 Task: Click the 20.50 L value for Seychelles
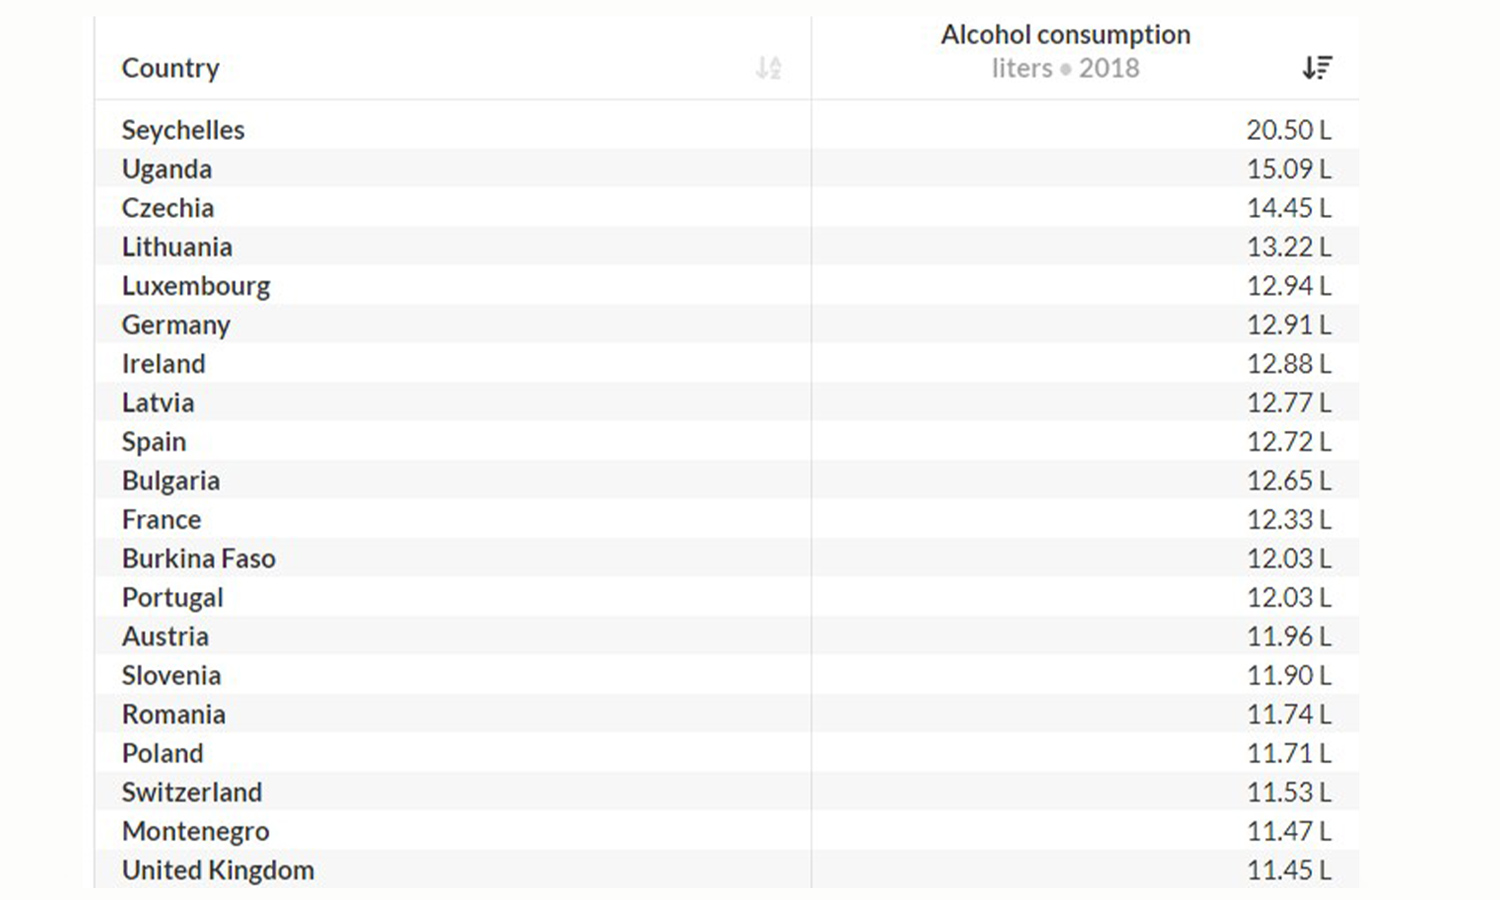pos(1290,129)
